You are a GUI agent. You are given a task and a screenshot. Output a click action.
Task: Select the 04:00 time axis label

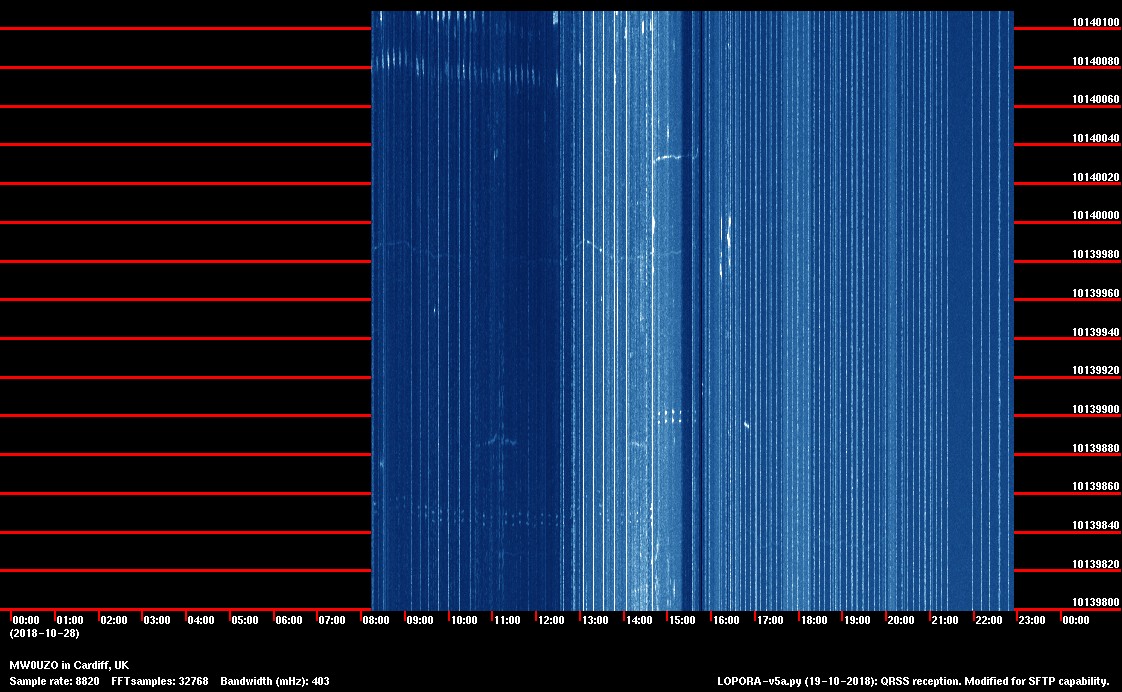[x=201, y=621]
